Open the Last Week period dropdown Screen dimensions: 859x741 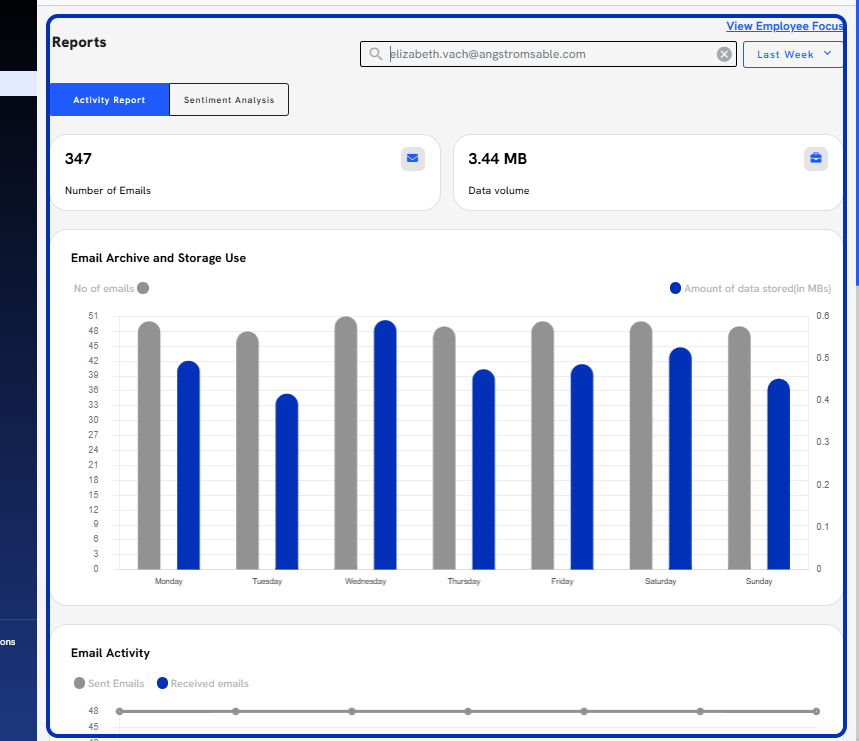(x=793, y=54)
